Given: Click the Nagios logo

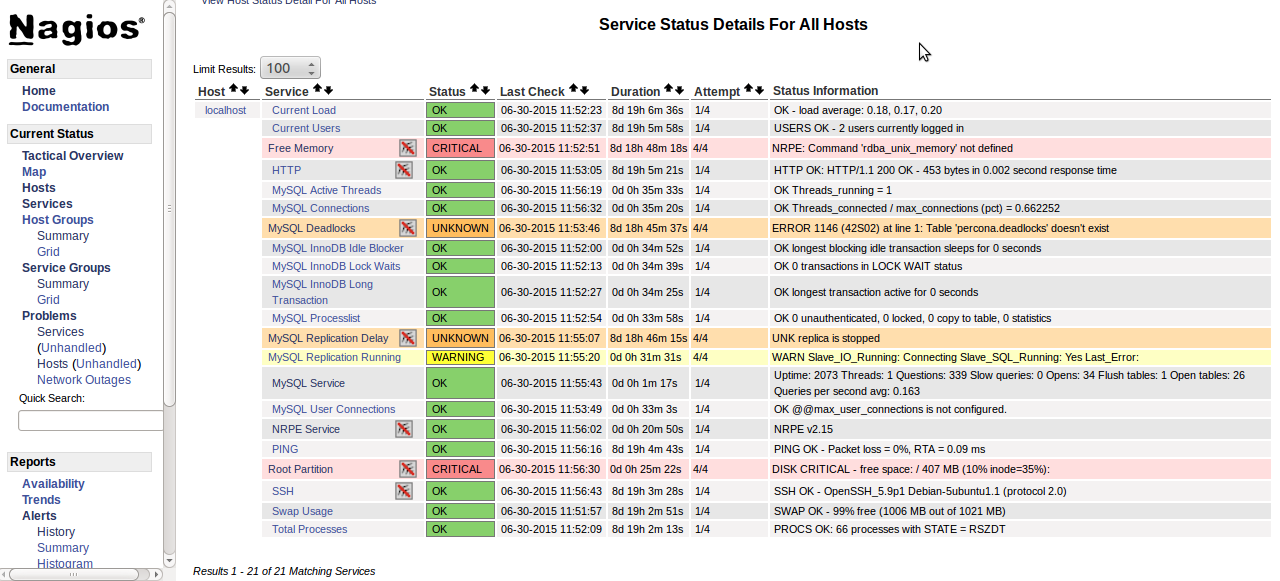Looking at the screenshot, I should click(77, 28).
